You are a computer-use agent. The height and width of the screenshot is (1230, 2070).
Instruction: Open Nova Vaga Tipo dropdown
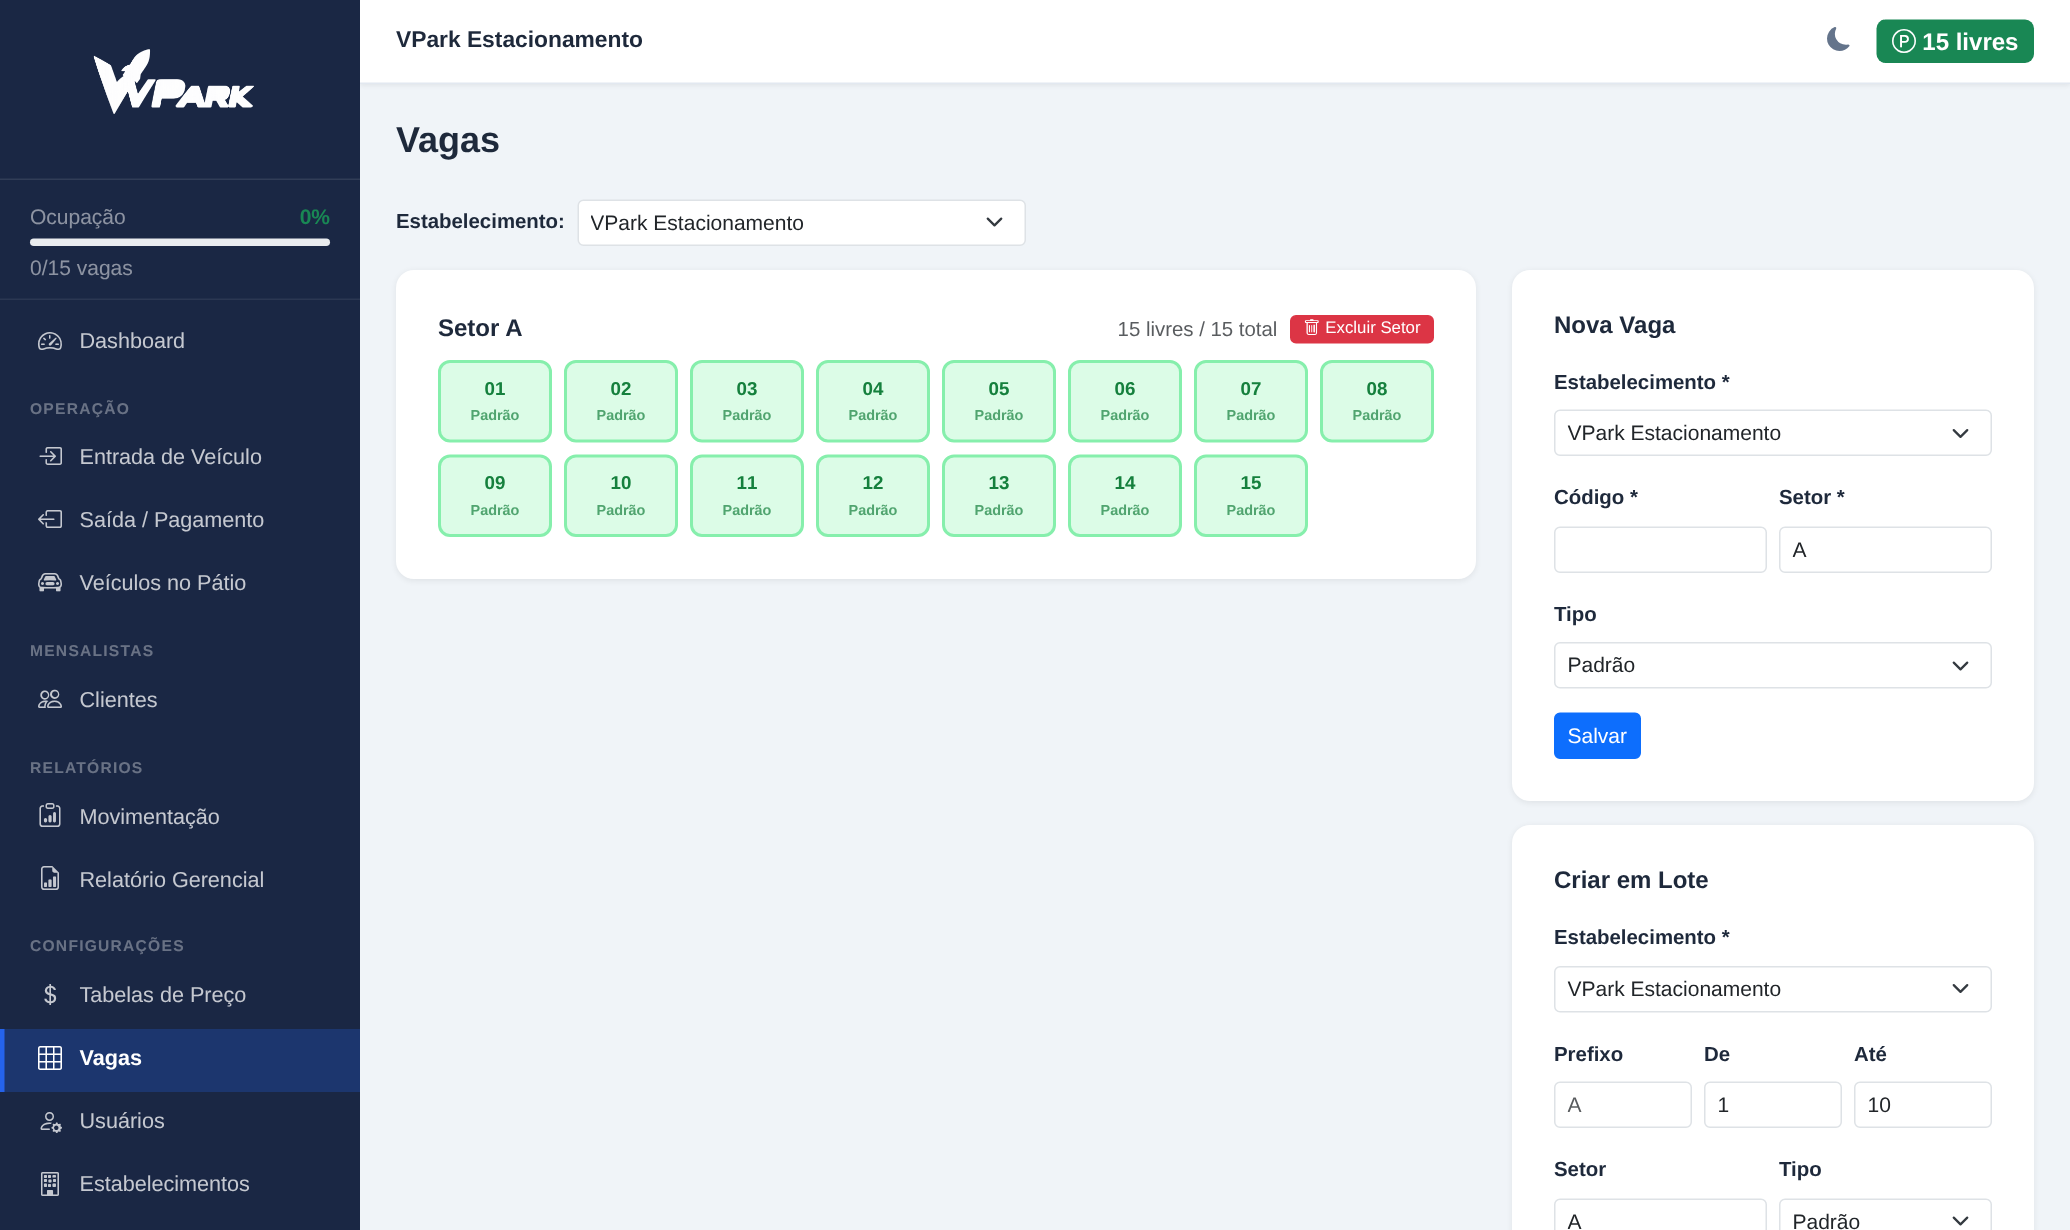tap(1772, 665)
